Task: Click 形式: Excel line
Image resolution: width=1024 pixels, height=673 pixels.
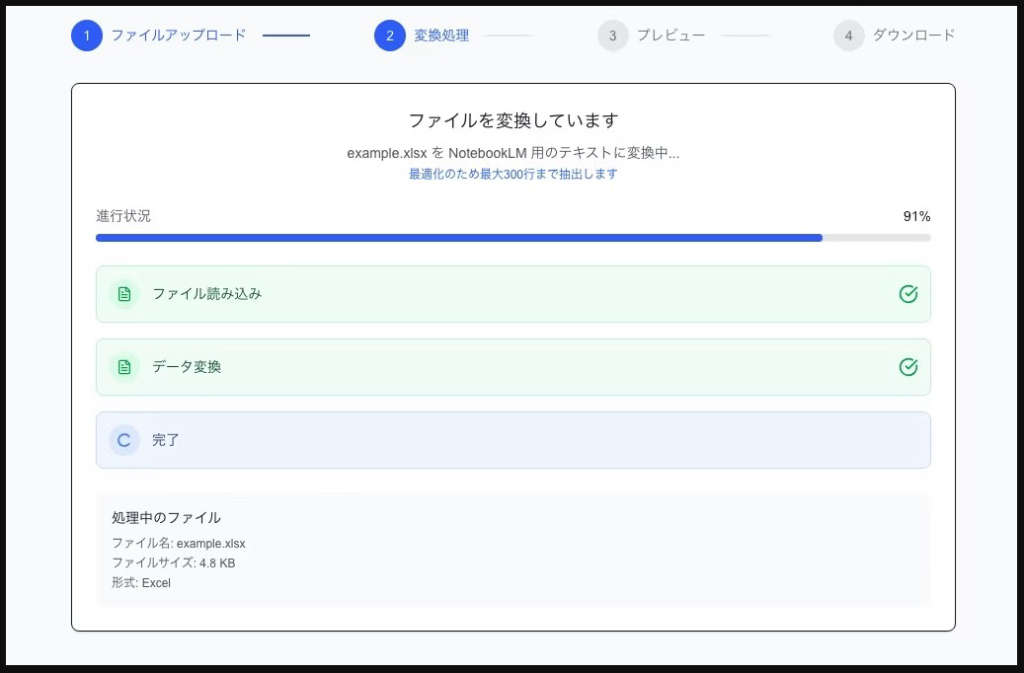Action: tap(141, 583)
